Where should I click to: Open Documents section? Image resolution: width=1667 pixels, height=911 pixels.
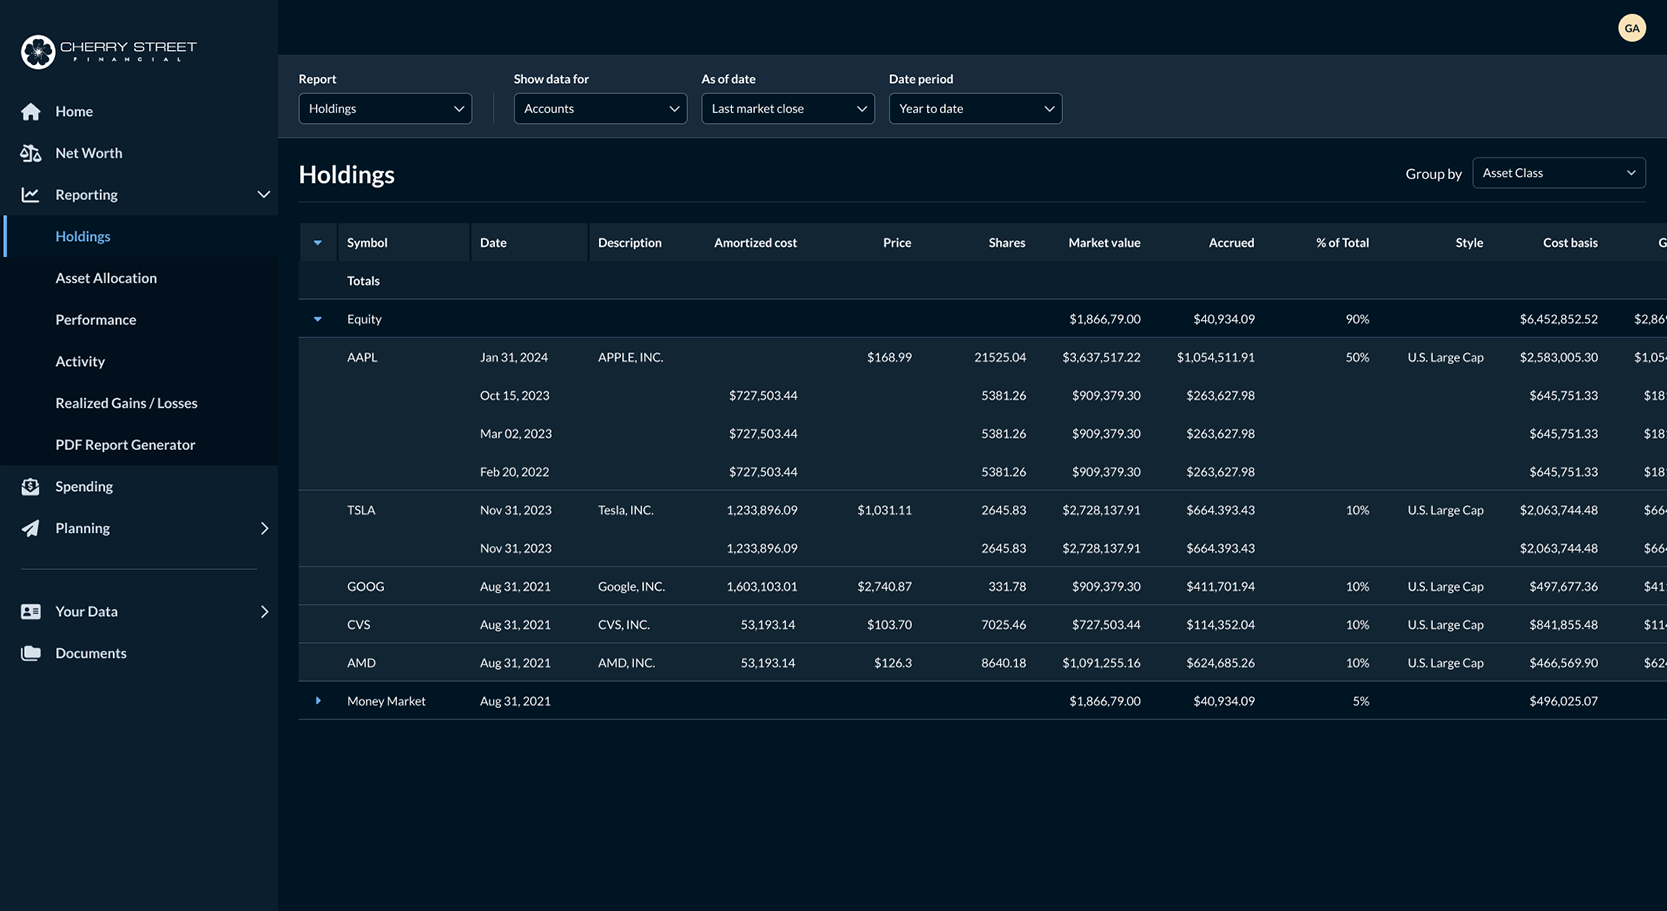click(x=91, y=653)
